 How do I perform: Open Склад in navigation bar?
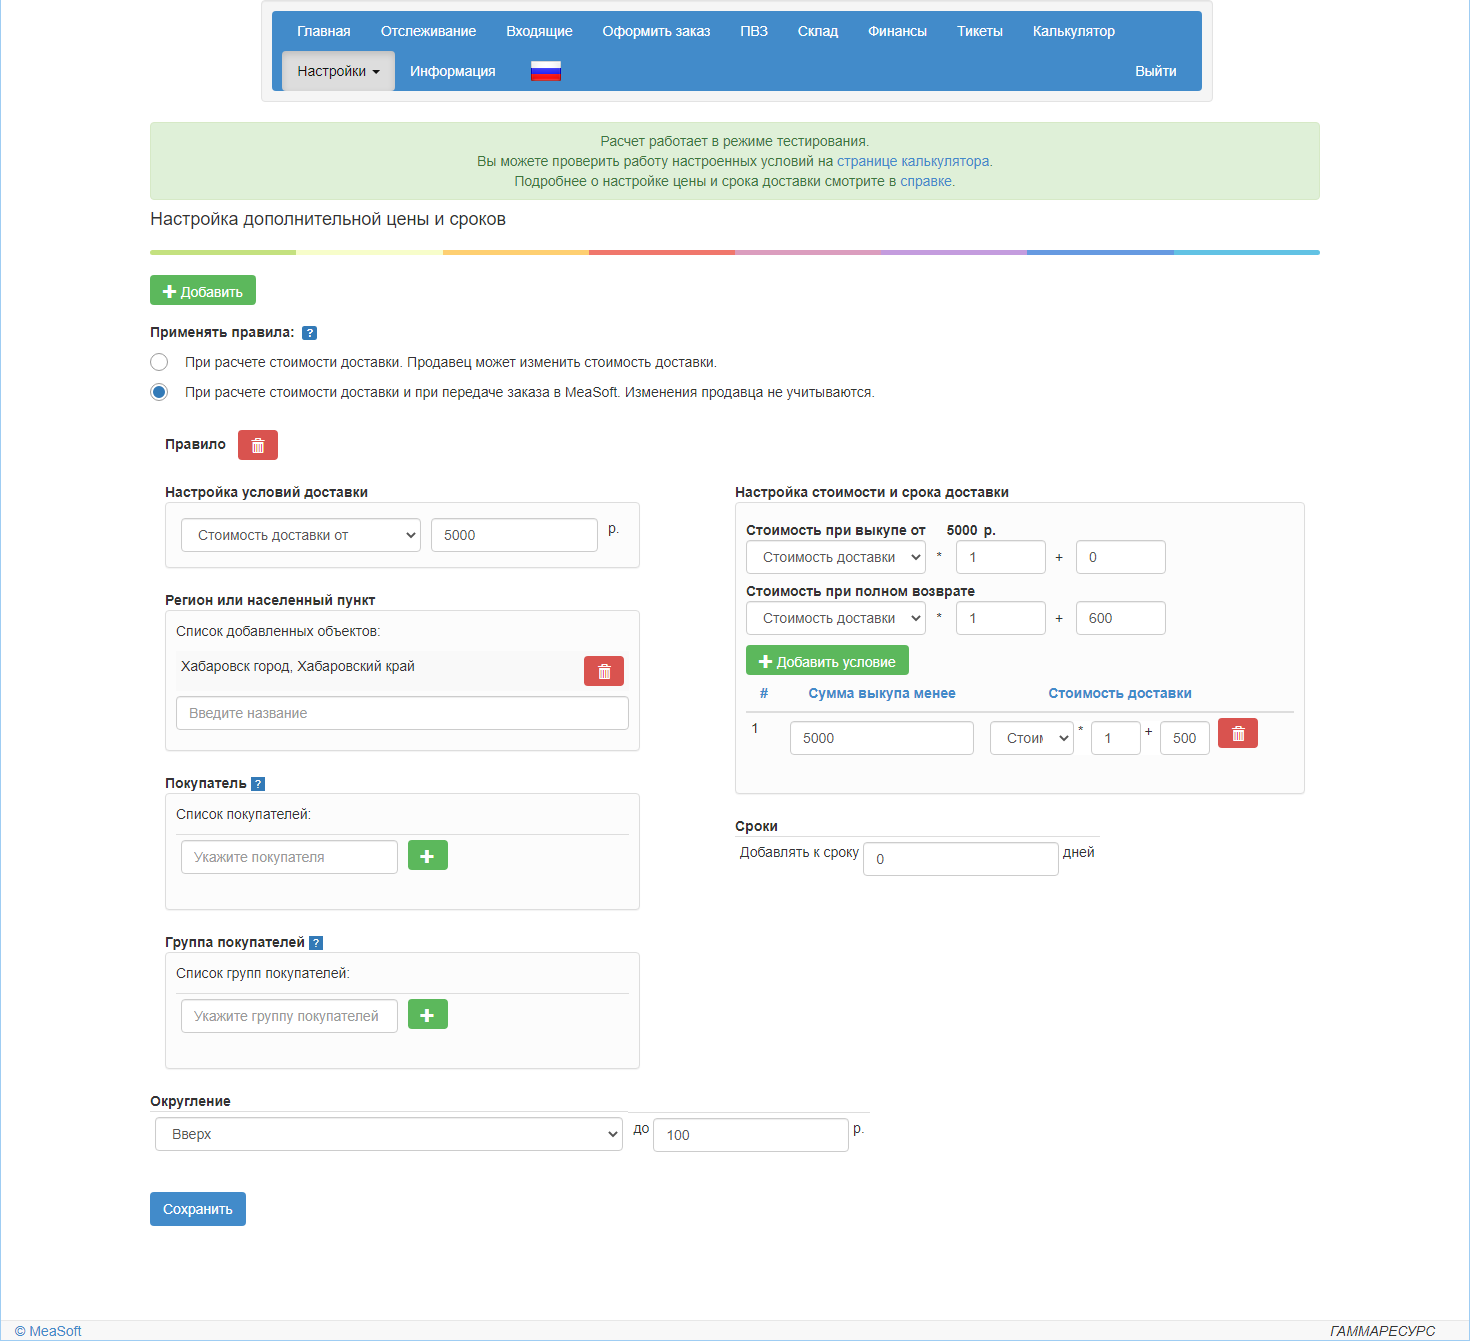click(818, 31)
